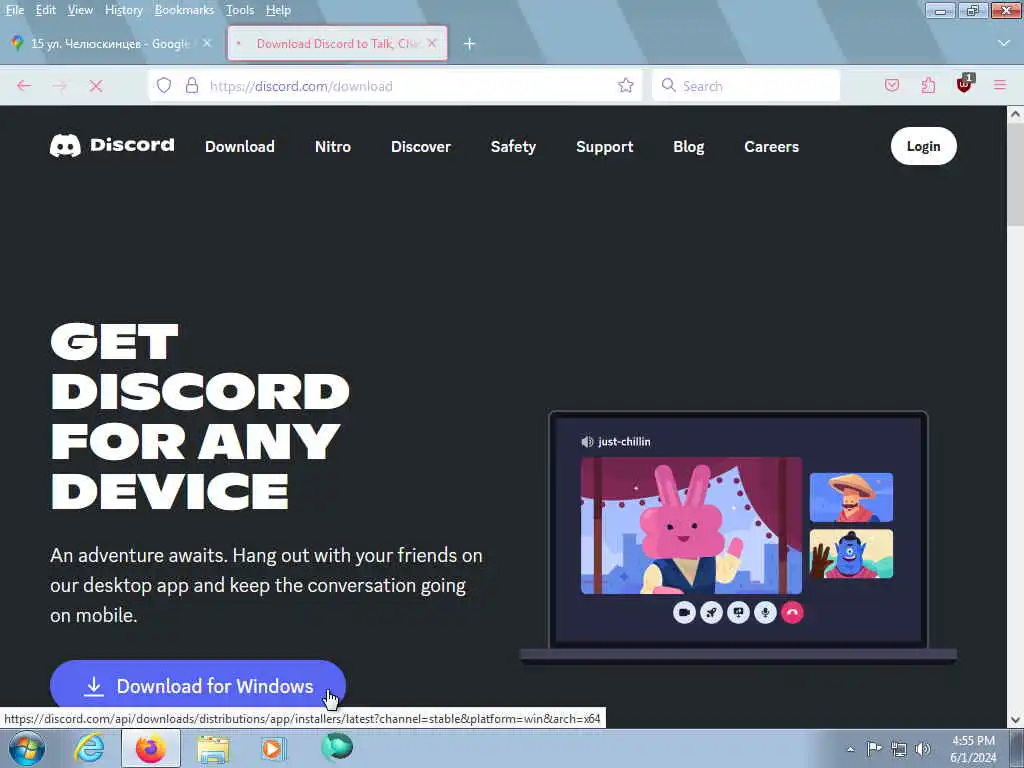The image size is (1024, 768).
Task: Open the Action Center flag icon
Action: 874,748
